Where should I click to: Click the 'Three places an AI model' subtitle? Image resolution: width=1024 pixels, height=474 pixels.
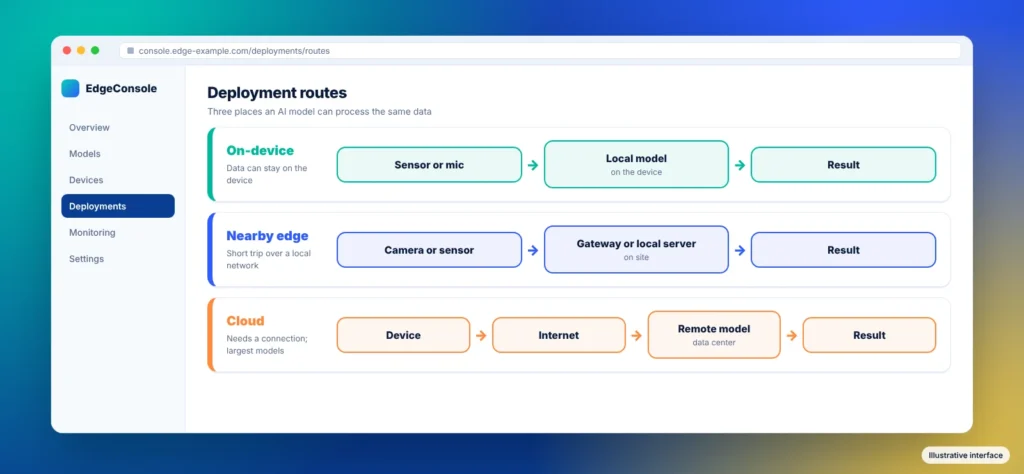point(319,112)
